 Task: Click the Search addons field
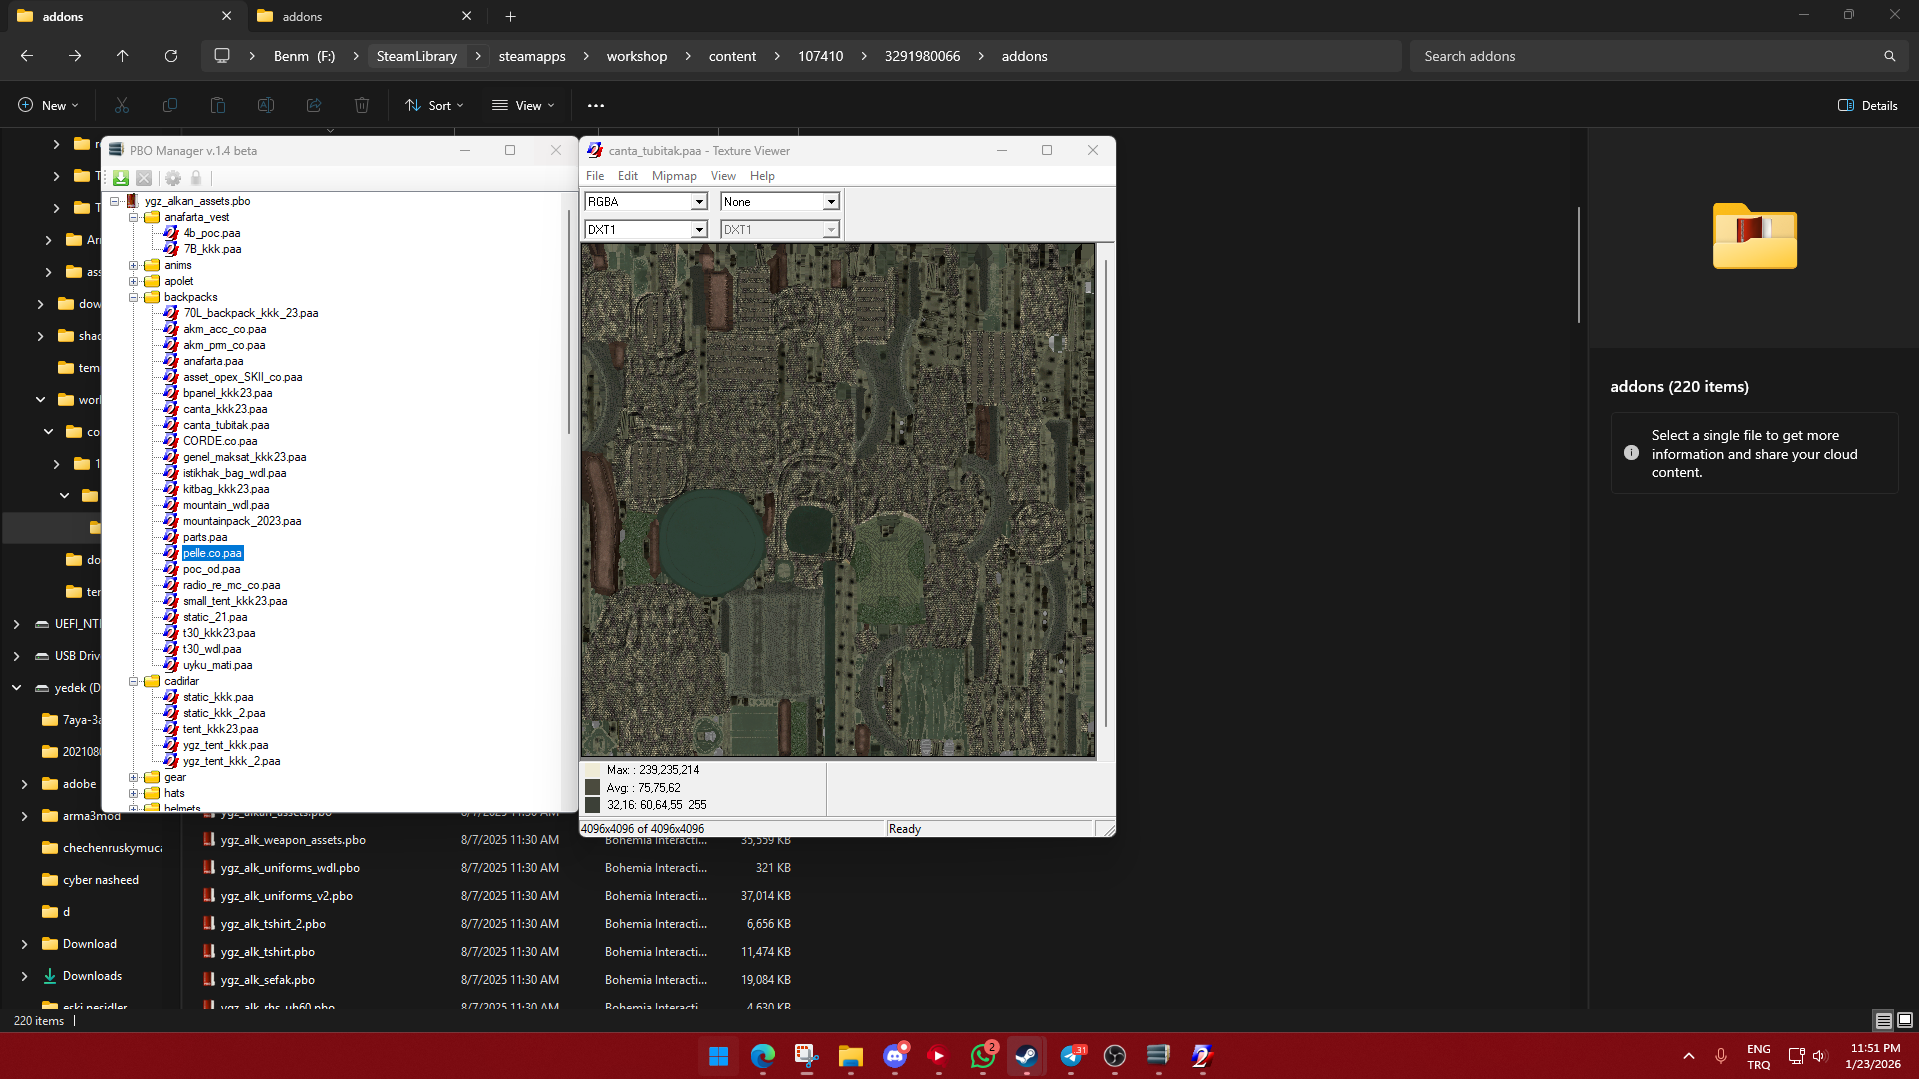1660,56
